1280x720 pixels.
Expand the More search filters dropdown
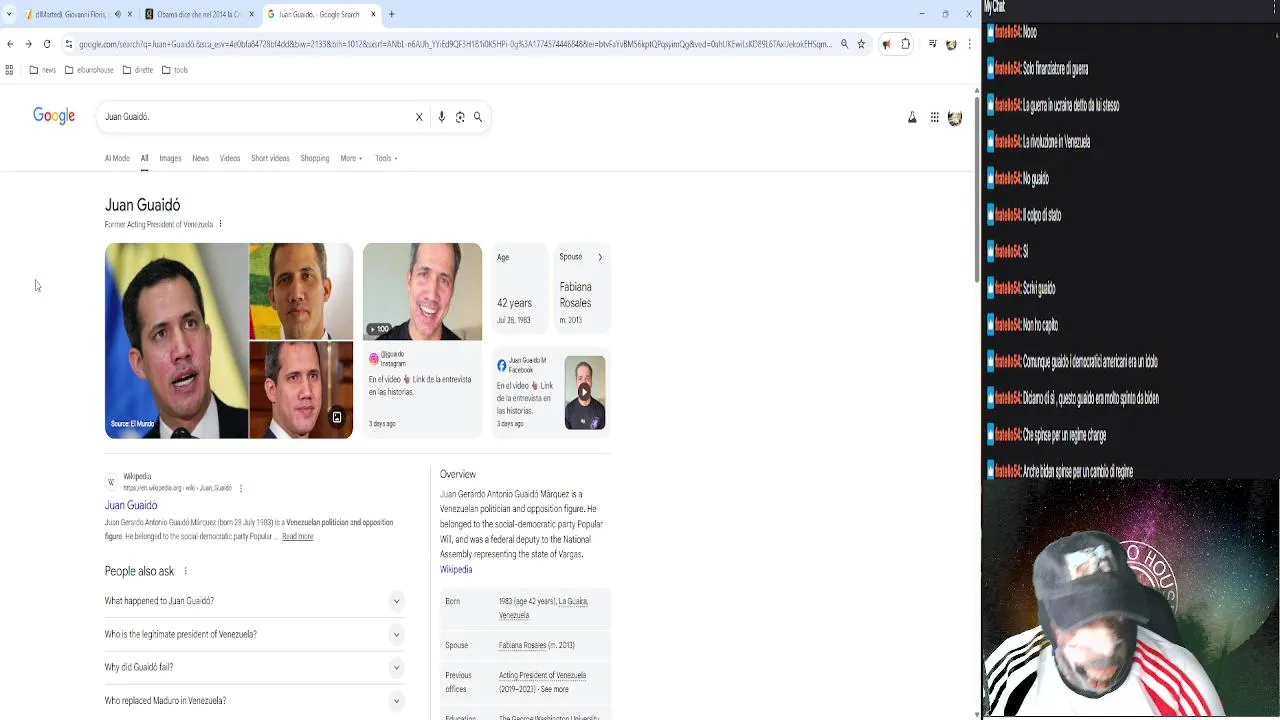tap(350, 158)
